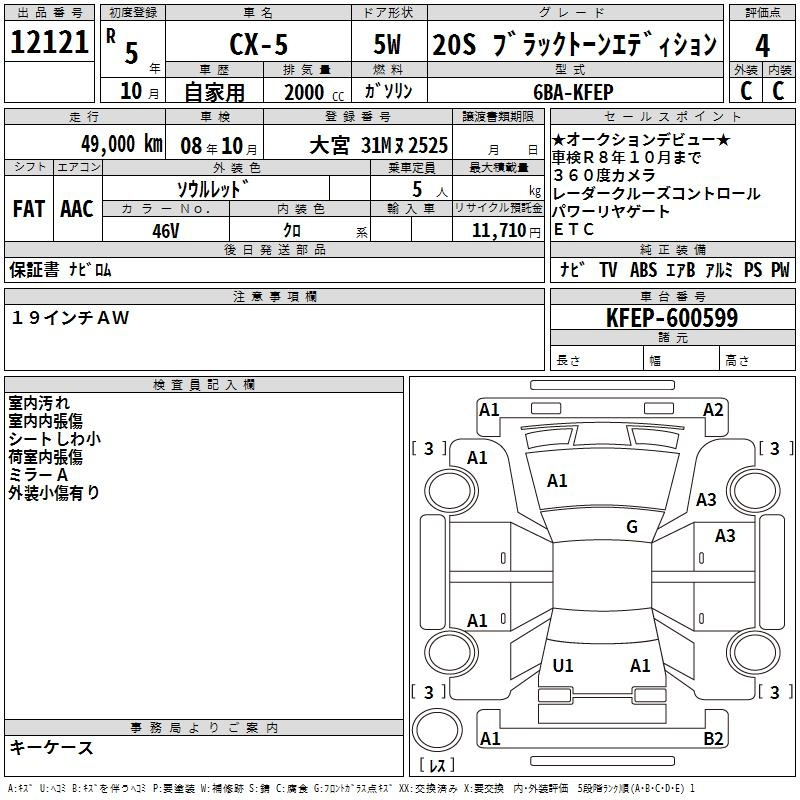
Task: Click the mileage 49,000 km
Action: (x=122, y=144)
